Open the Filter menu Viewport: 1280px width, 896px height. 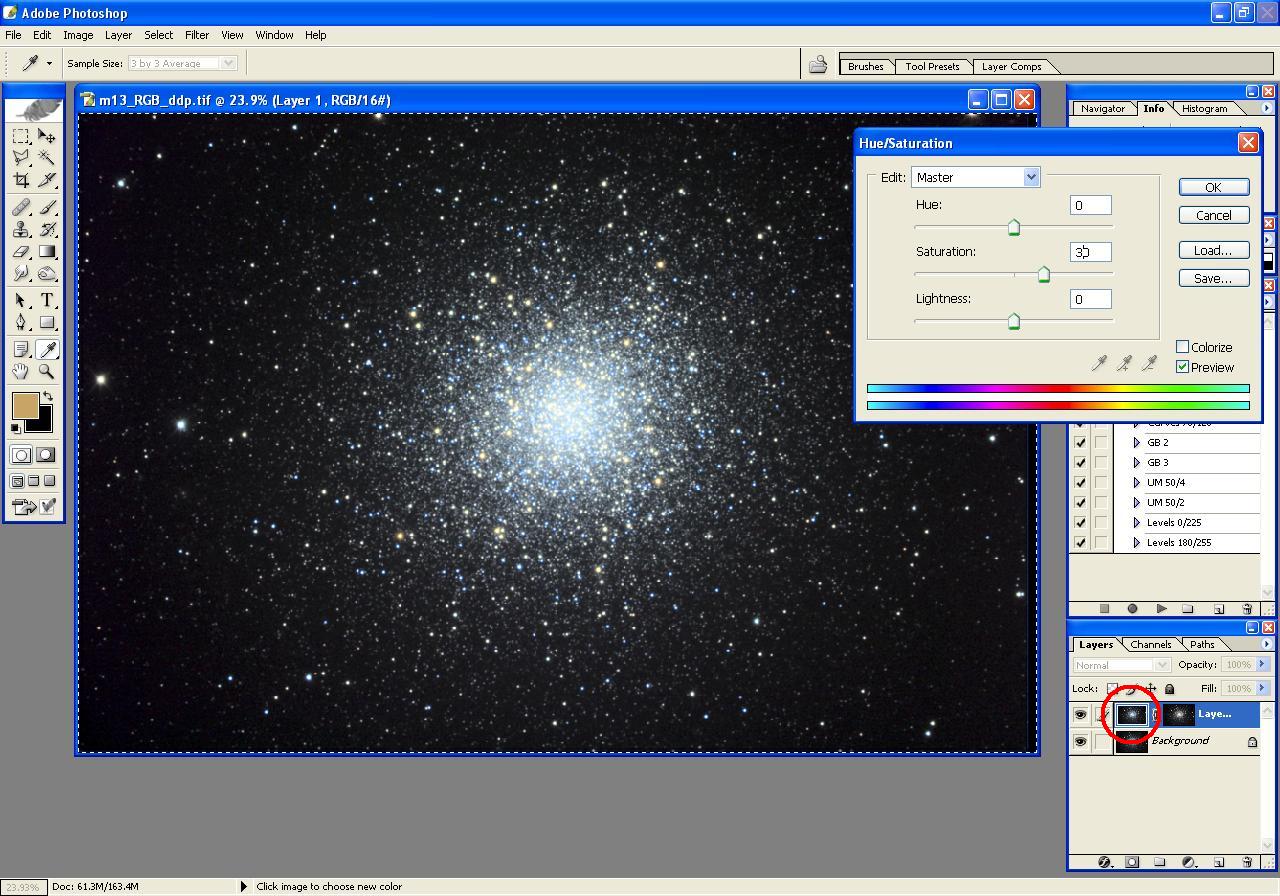[x=196, y=35]
